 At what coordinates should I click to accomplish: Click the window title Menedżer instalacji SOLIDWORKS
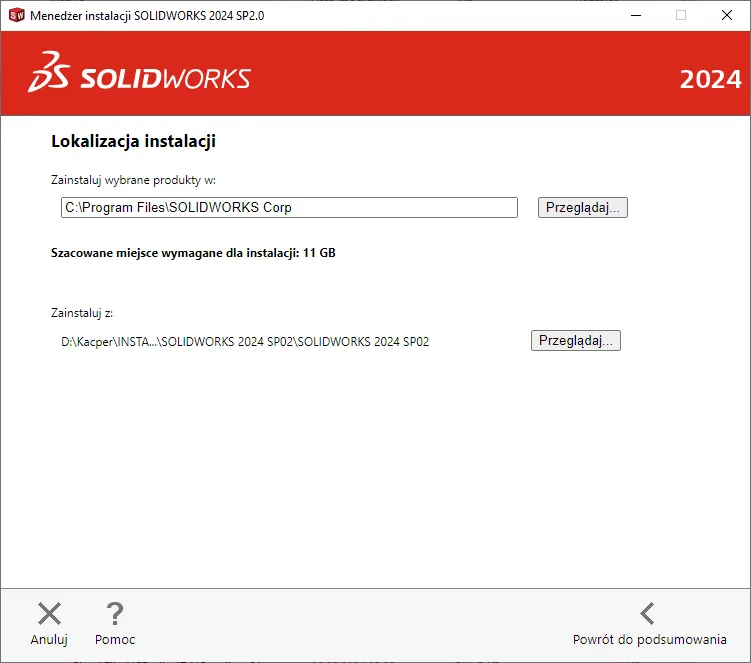[147, 16]
